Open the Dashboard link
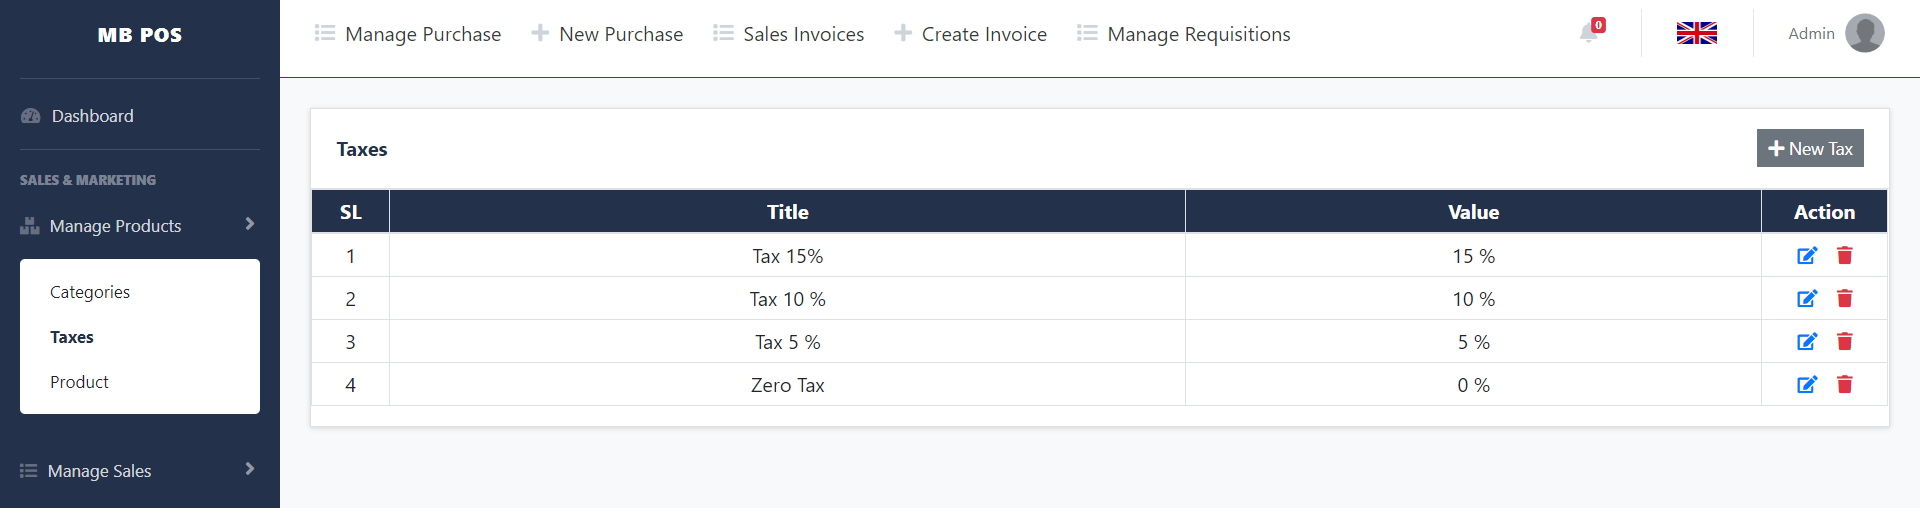This screenshot has width=1920, height=508. [92, 116]
